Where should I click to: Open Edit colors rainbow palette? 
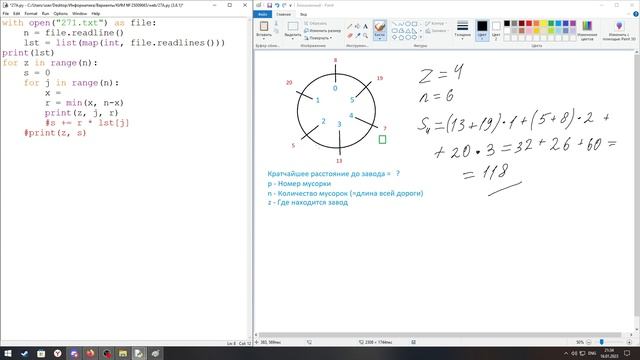coord(587,26)
